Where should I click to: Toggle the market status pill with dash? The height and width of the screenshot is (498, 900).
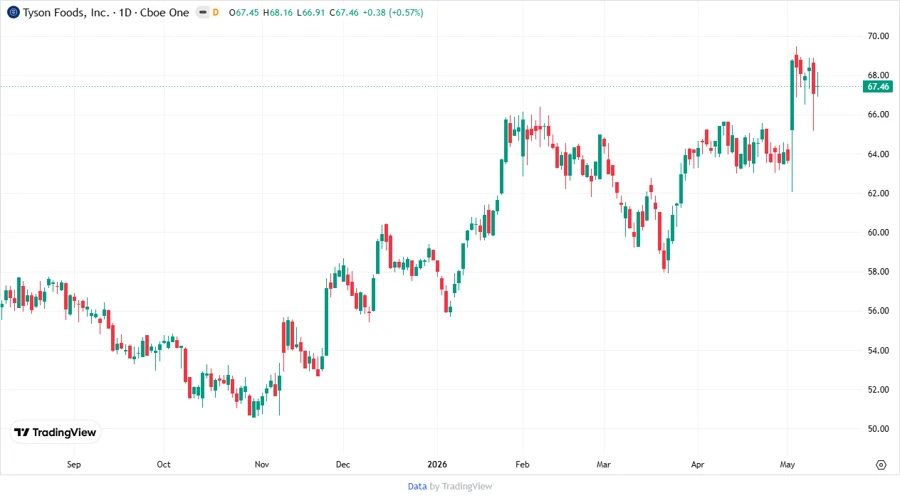(203, 12)
